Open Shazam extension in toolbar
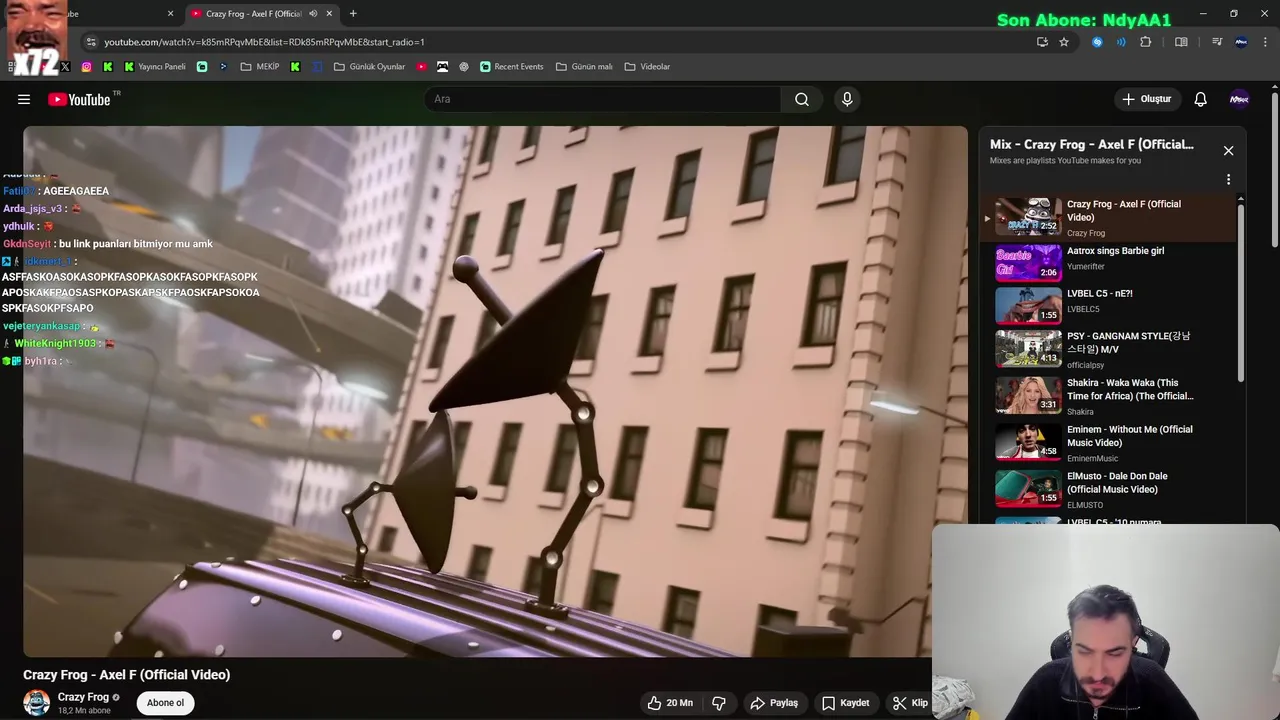The height and width of the screenshot is (720, 1280). click(1097, 42)
